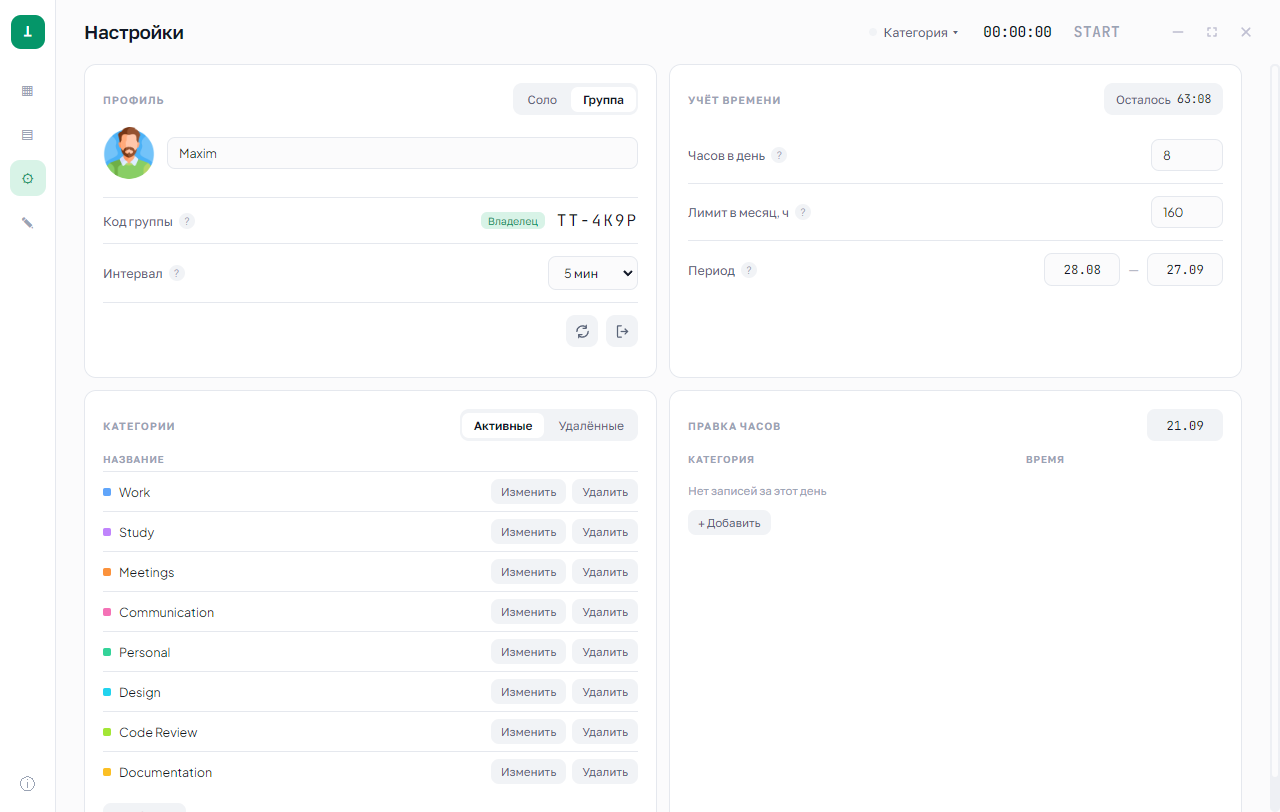Click the Лимит в месяц field showing 160
Viewport: 1280px width, 812px height.
tap(1187, 212)
